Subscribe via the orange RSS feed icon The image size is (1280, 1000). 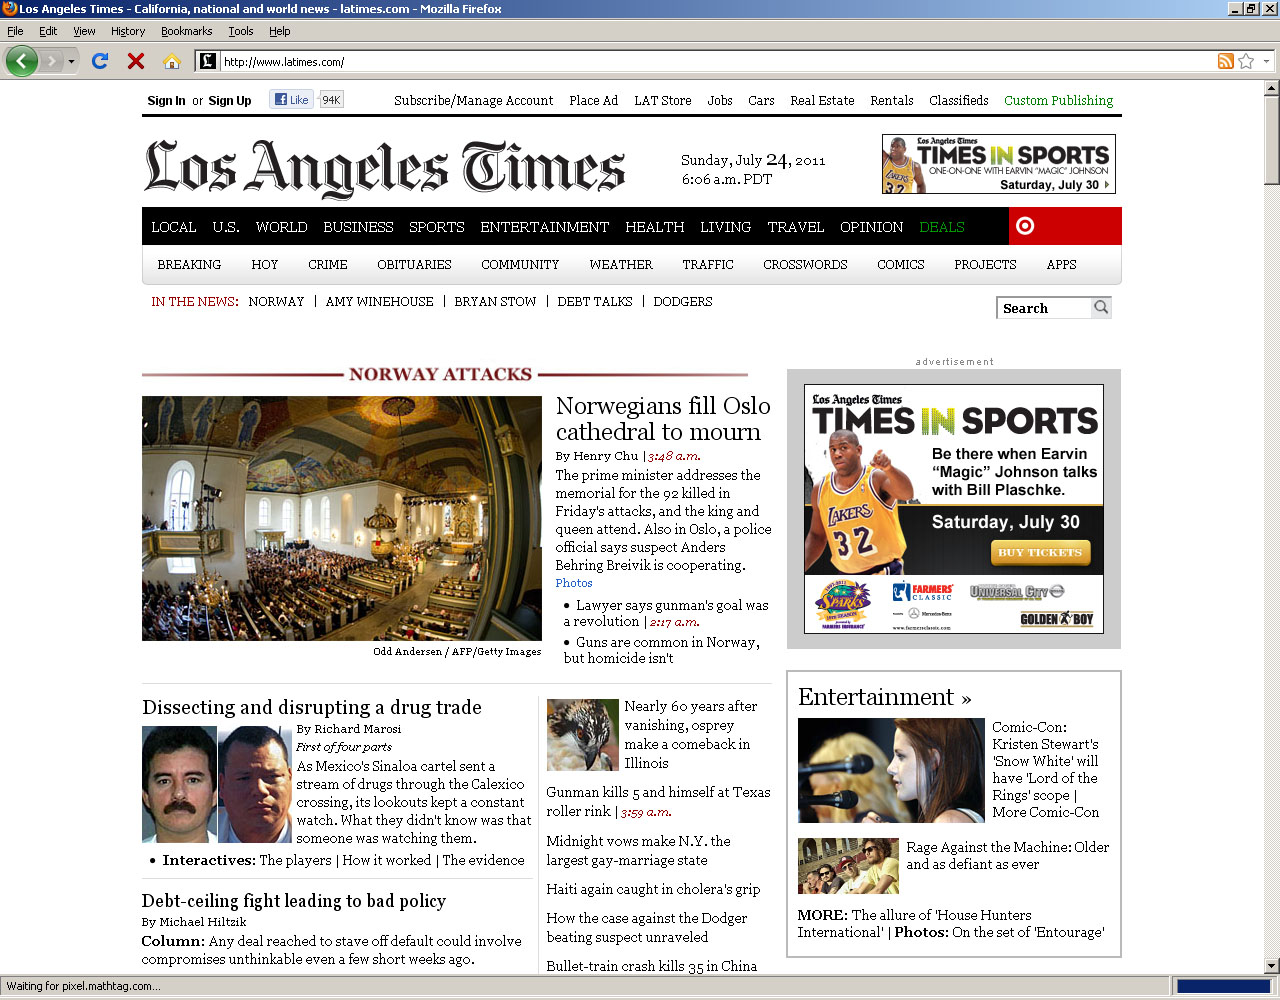(1225, 61)
